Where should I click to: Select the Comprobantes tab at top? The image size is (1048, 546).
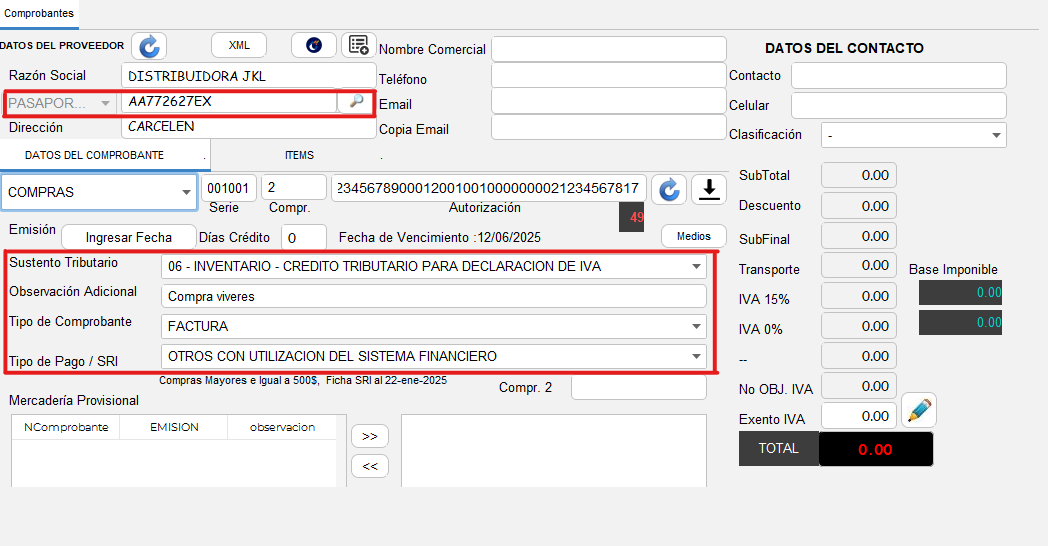(38, 12)
